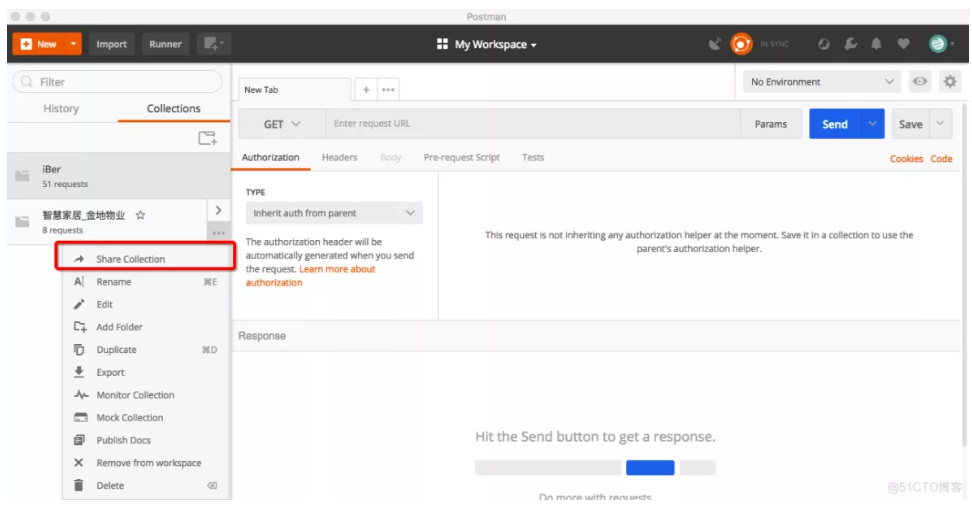The height and width of the screenshot is (515, 972).
Task: Choose Remove from workspace
Action: [146, 463]
